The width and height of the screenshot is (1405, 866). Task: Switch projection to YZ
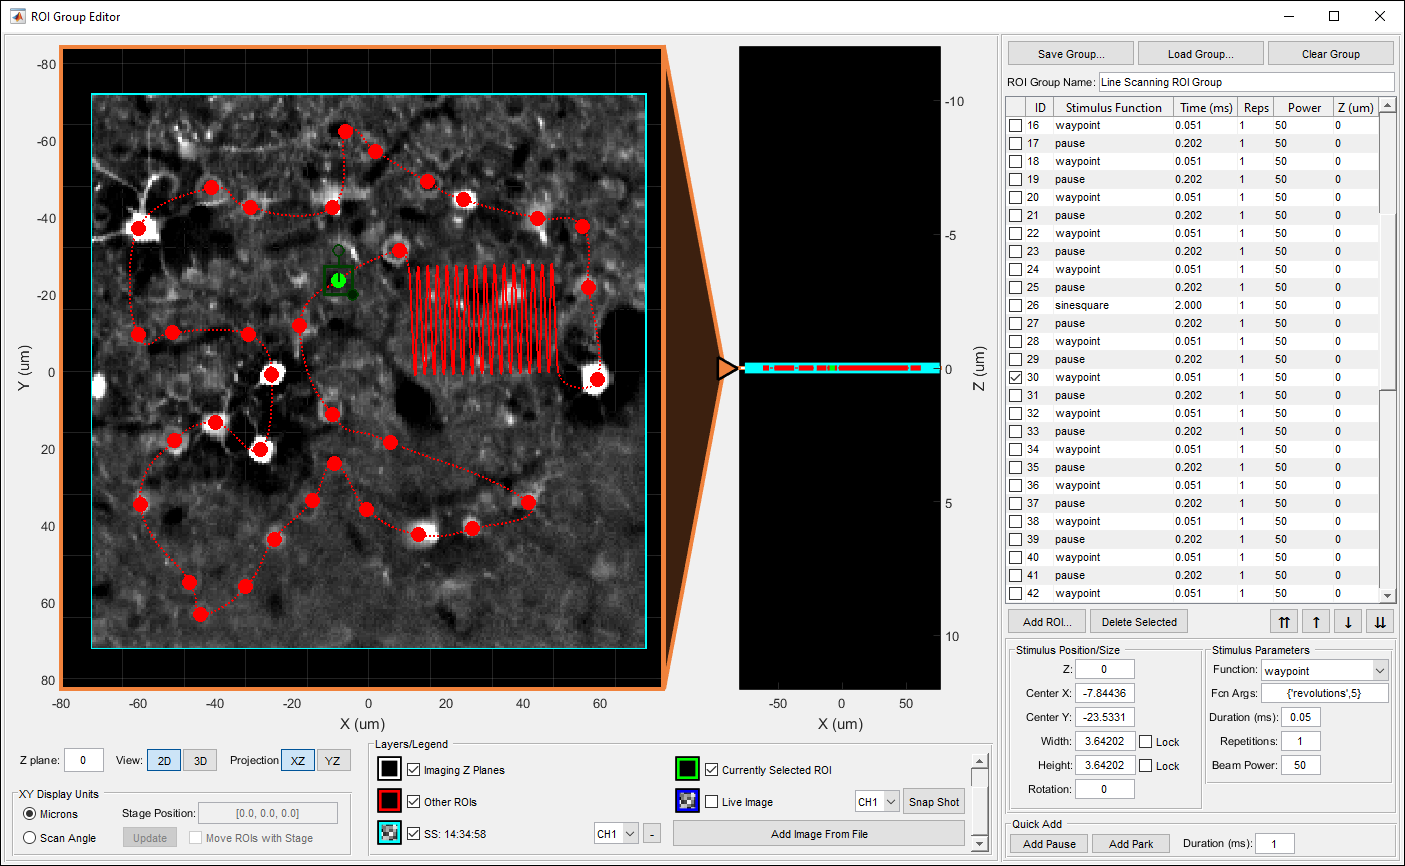332,761
